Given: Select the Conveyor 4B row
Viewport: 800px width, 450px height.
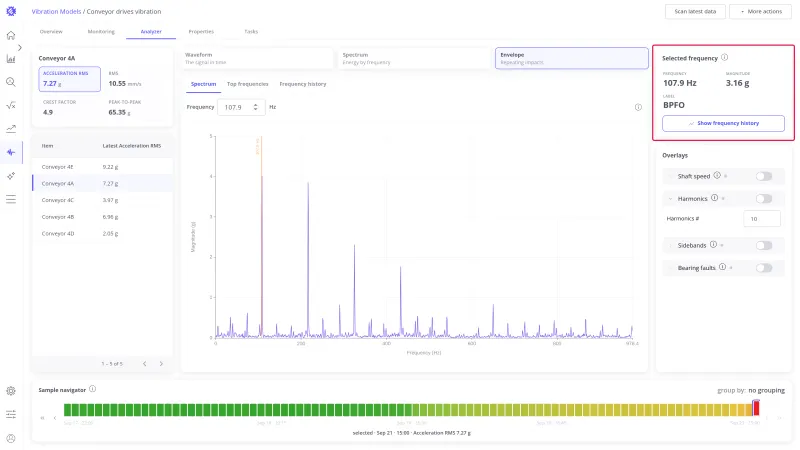Looking at the screenshot, I should point(102,217).
